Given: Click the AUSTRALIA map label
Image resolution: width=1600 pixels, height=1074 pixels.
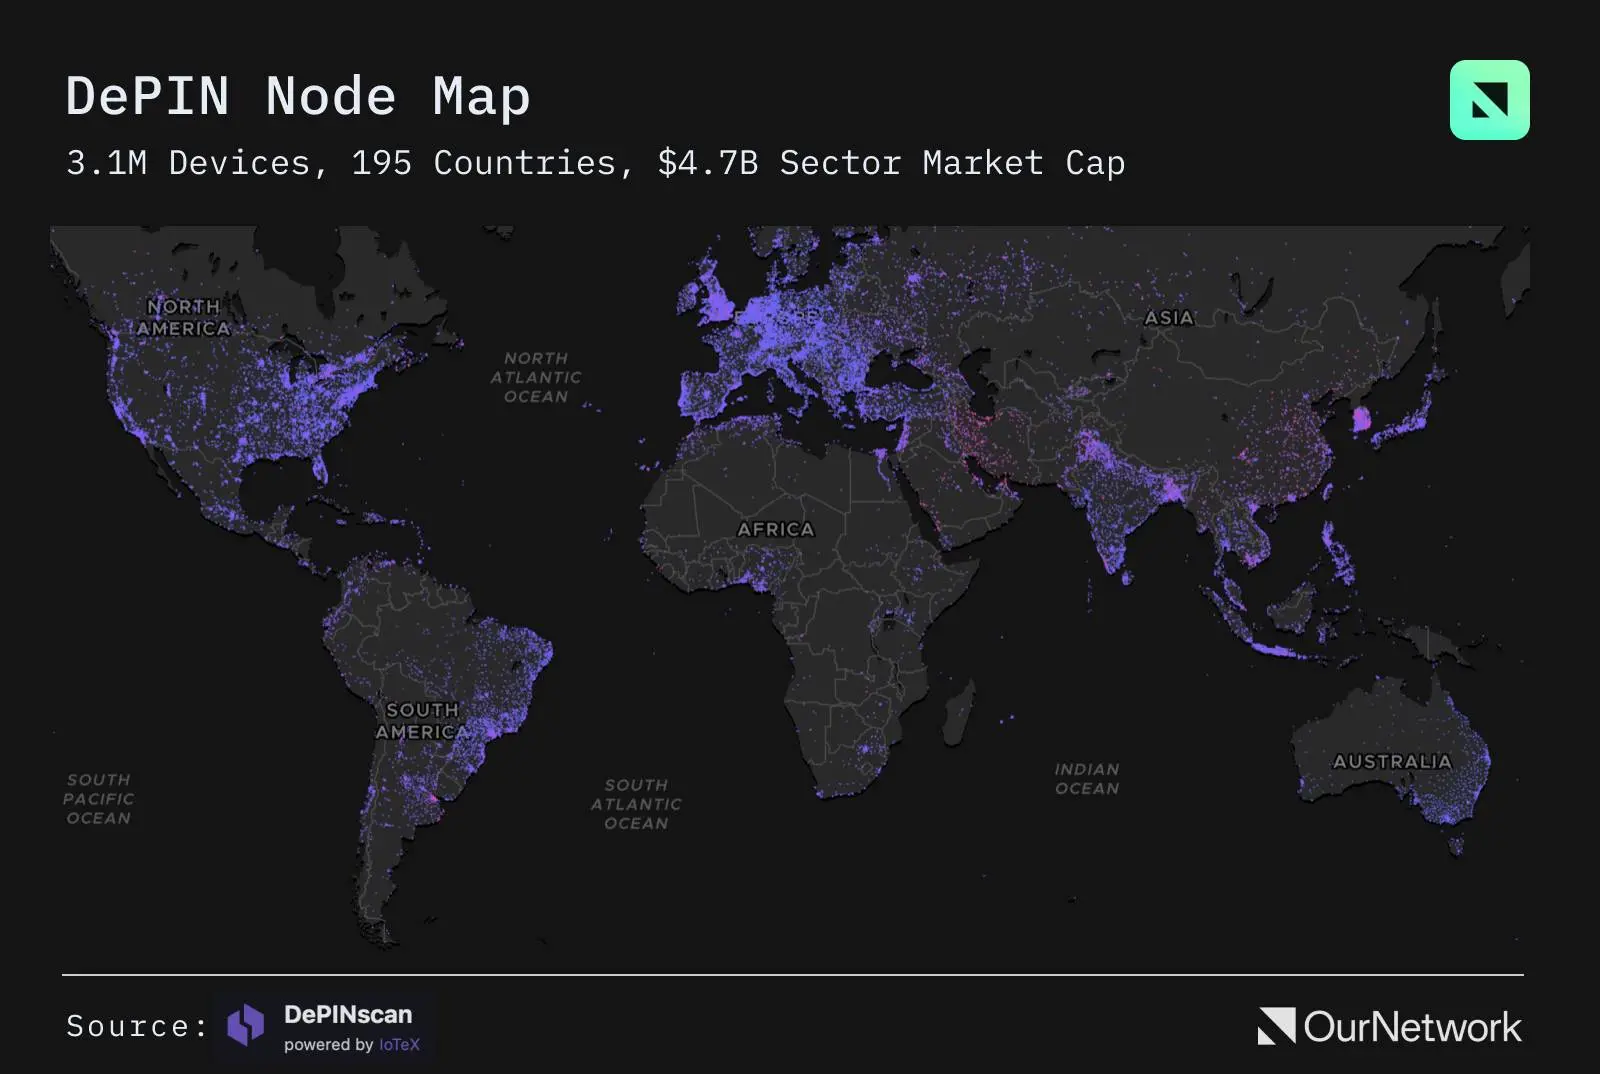Looking at the screenshot, I should click(x=1392, y=761).
